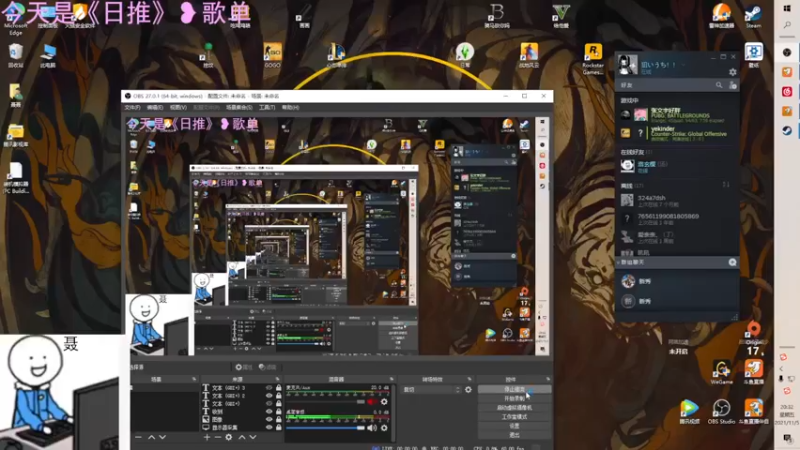This screenshot has width=800, height=450.
Task: Open 文件(F) menu in OBS
Action: coord(132,108)
